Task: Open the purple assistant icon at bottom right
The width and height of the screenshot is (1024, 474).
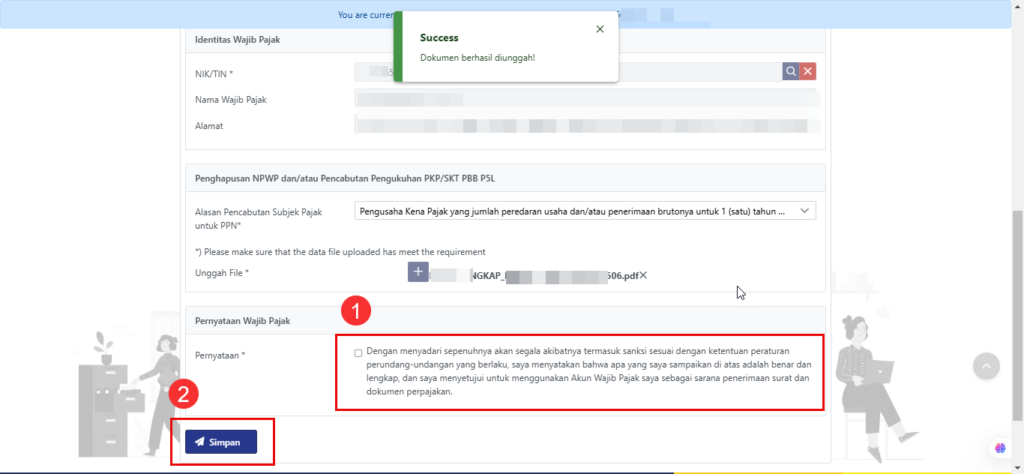Action: pos(999,448)
